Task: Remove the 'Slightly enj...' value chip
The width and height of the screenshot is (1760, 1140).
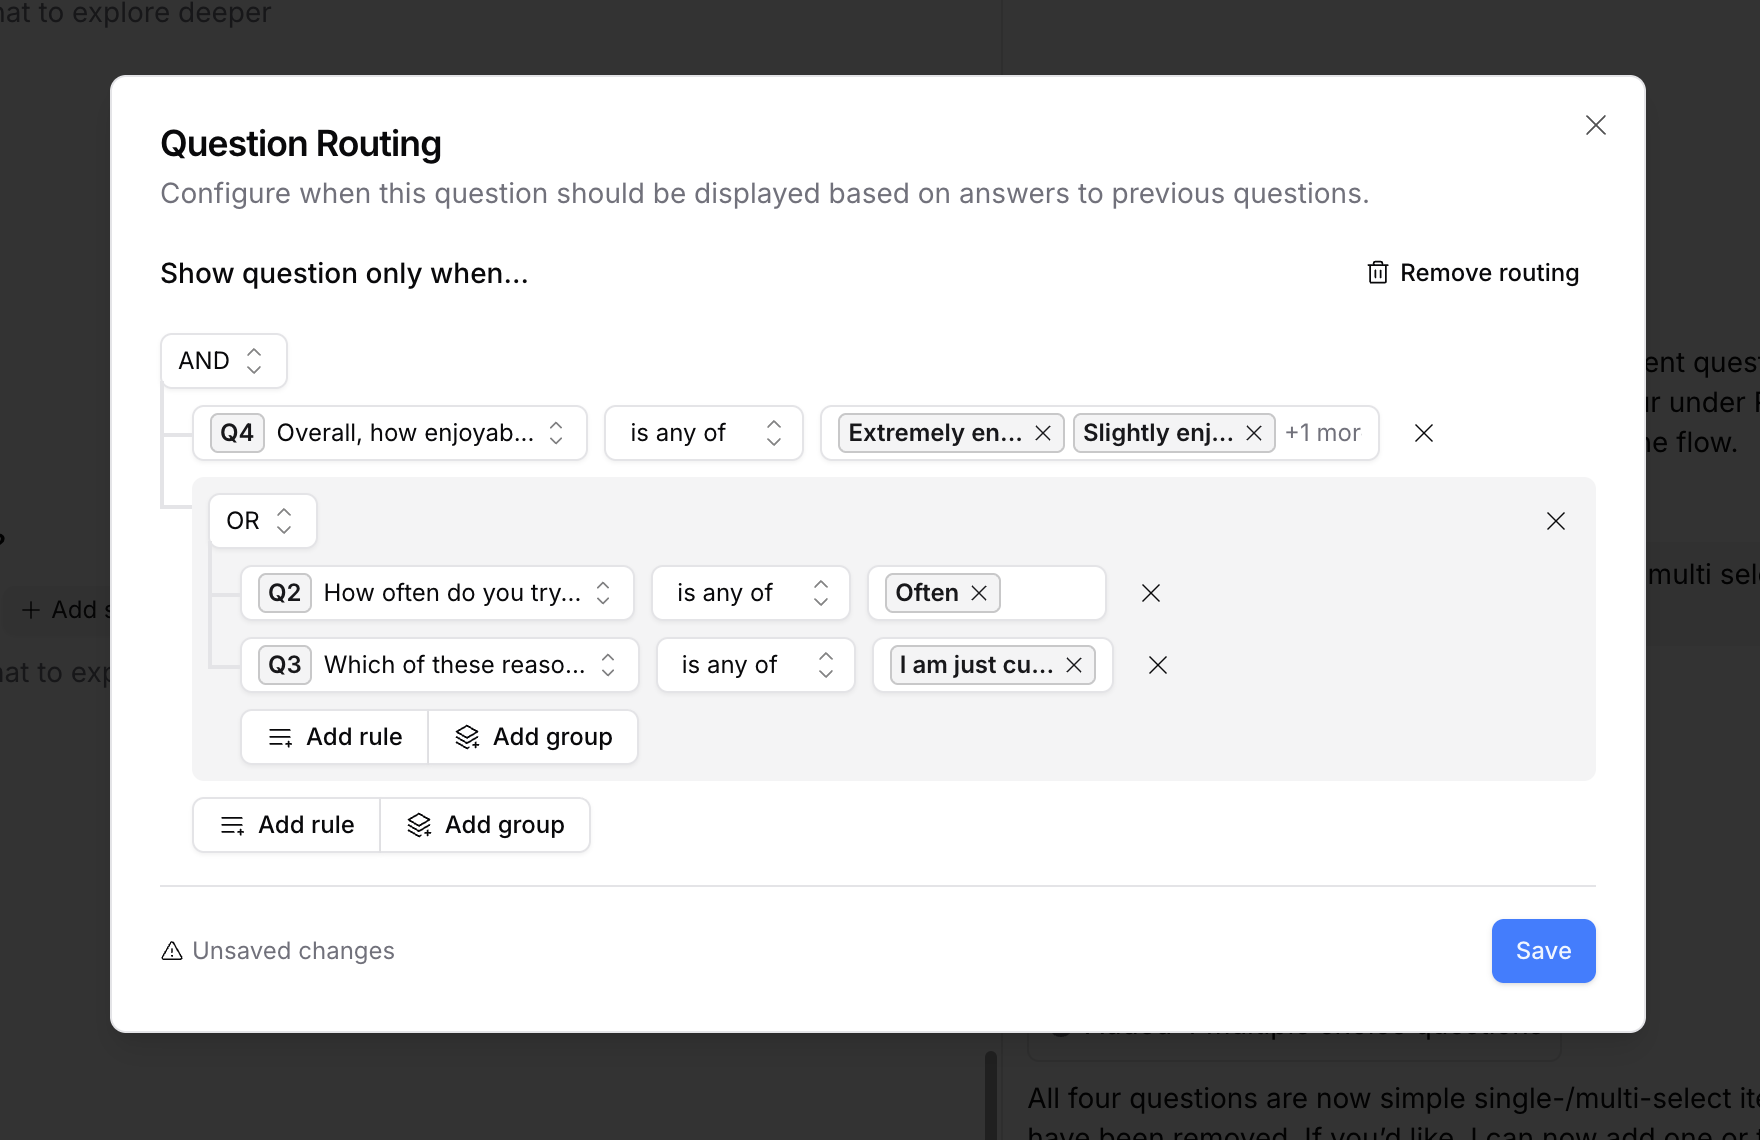Action: click(x=1254, y=433)
